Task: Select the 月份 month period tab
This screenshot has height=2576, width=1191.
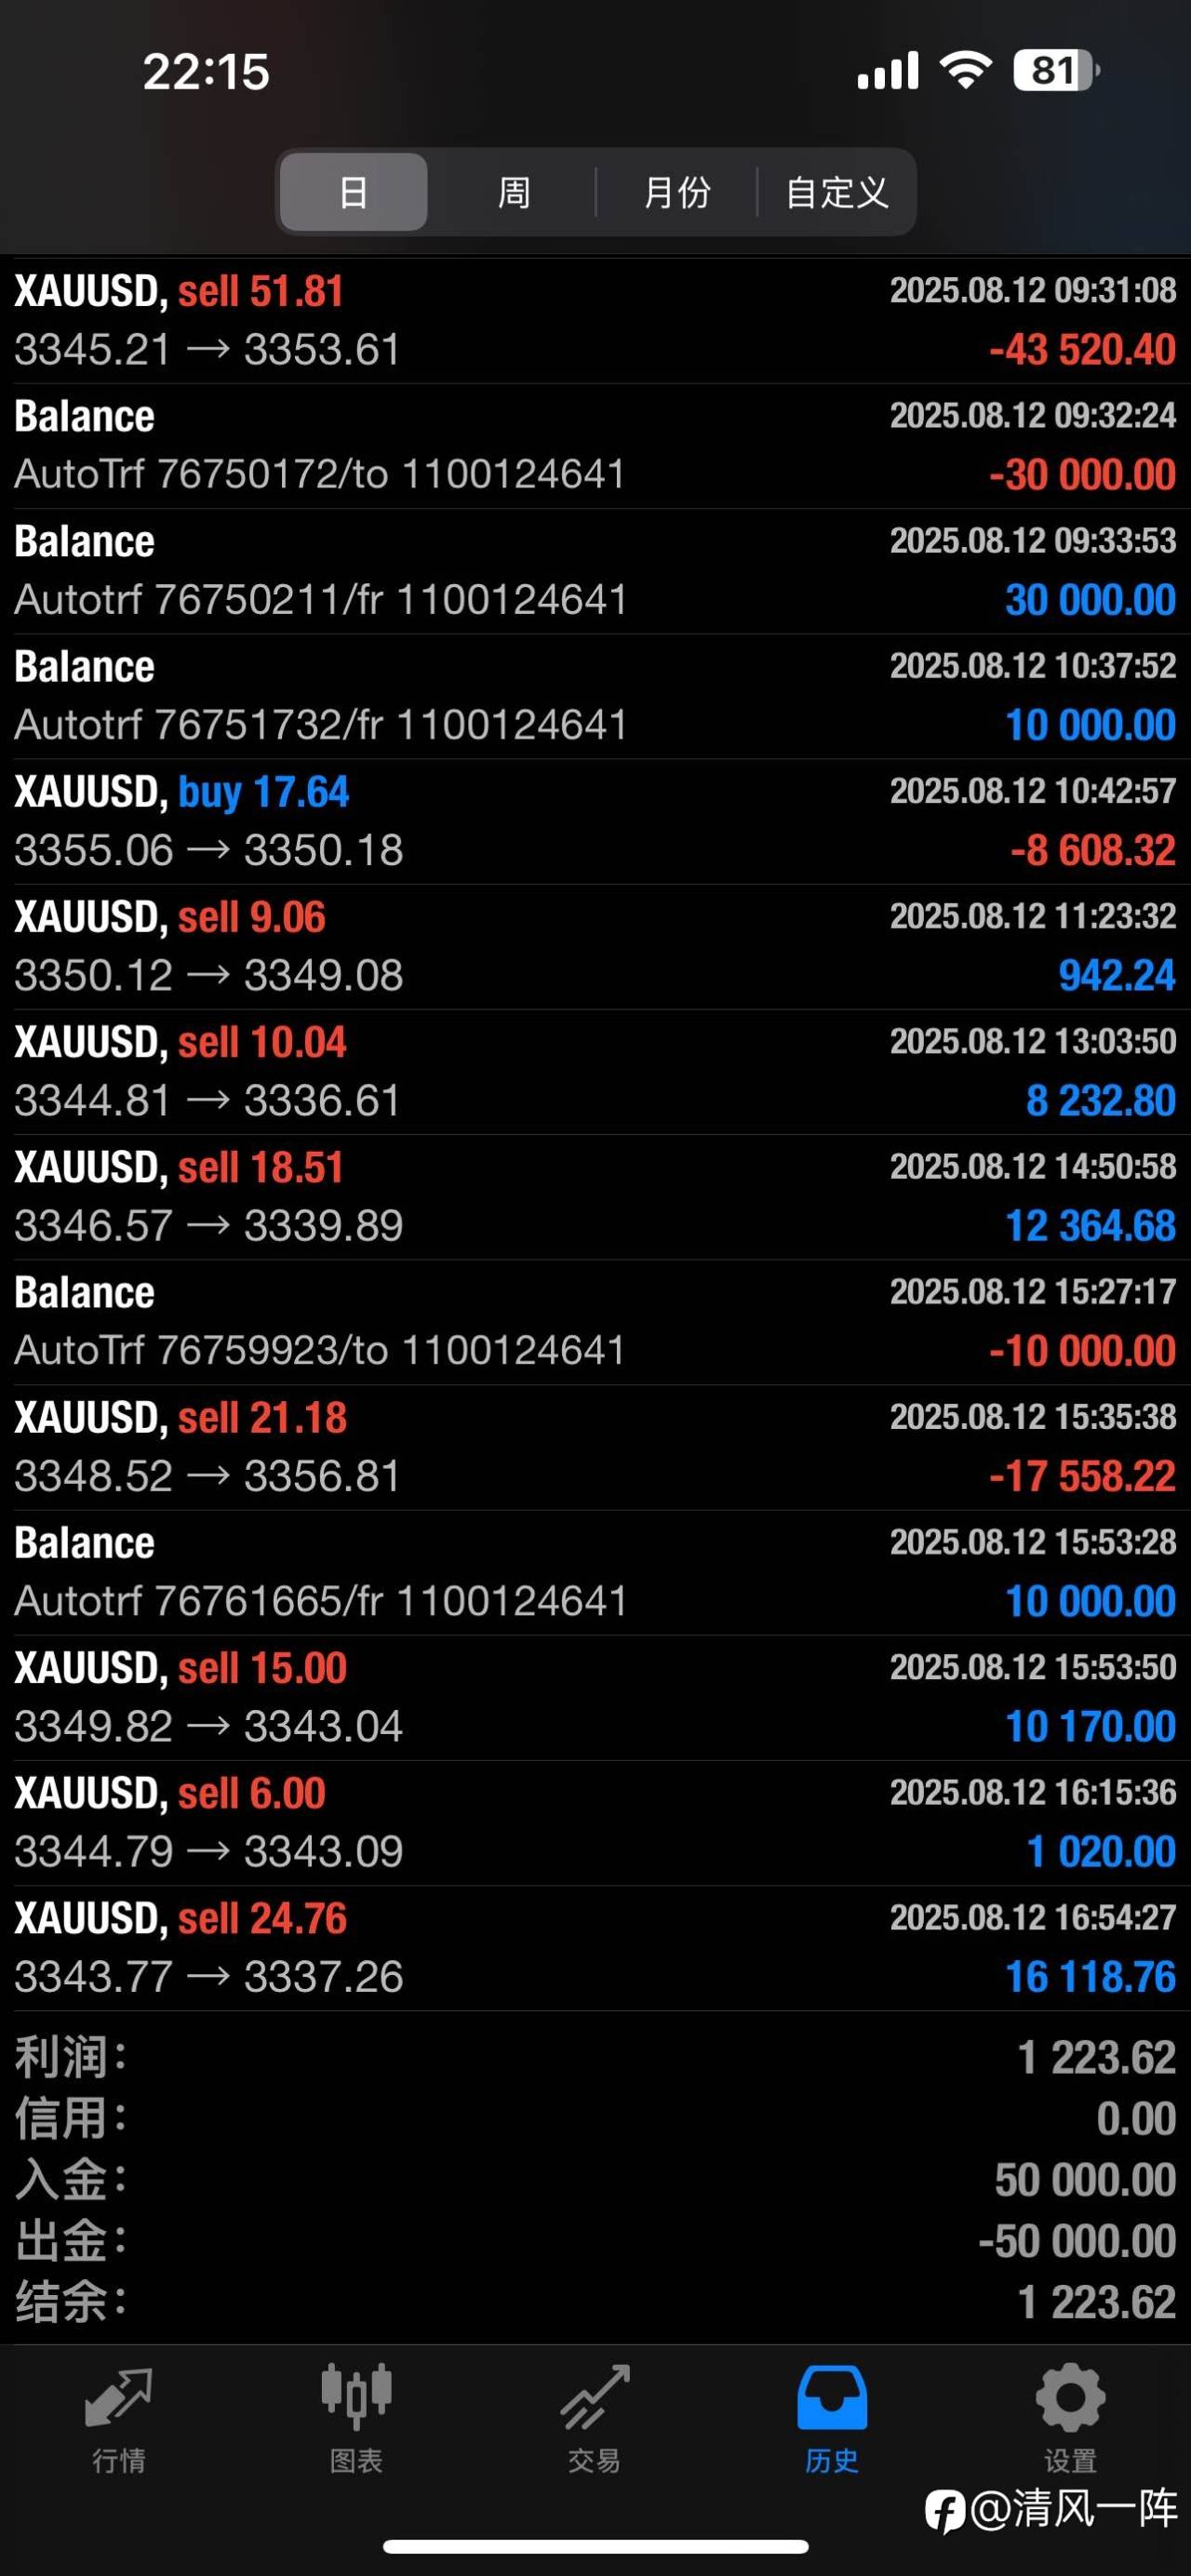Action: pyautogui.click(x=677, y=192)
